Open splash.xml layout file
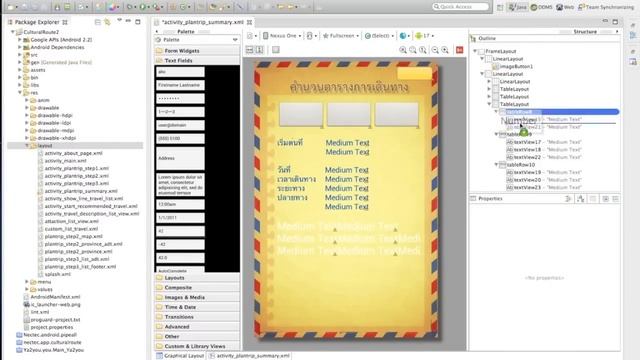The height and width of the screenshot is (360, 640). (57, 274)
